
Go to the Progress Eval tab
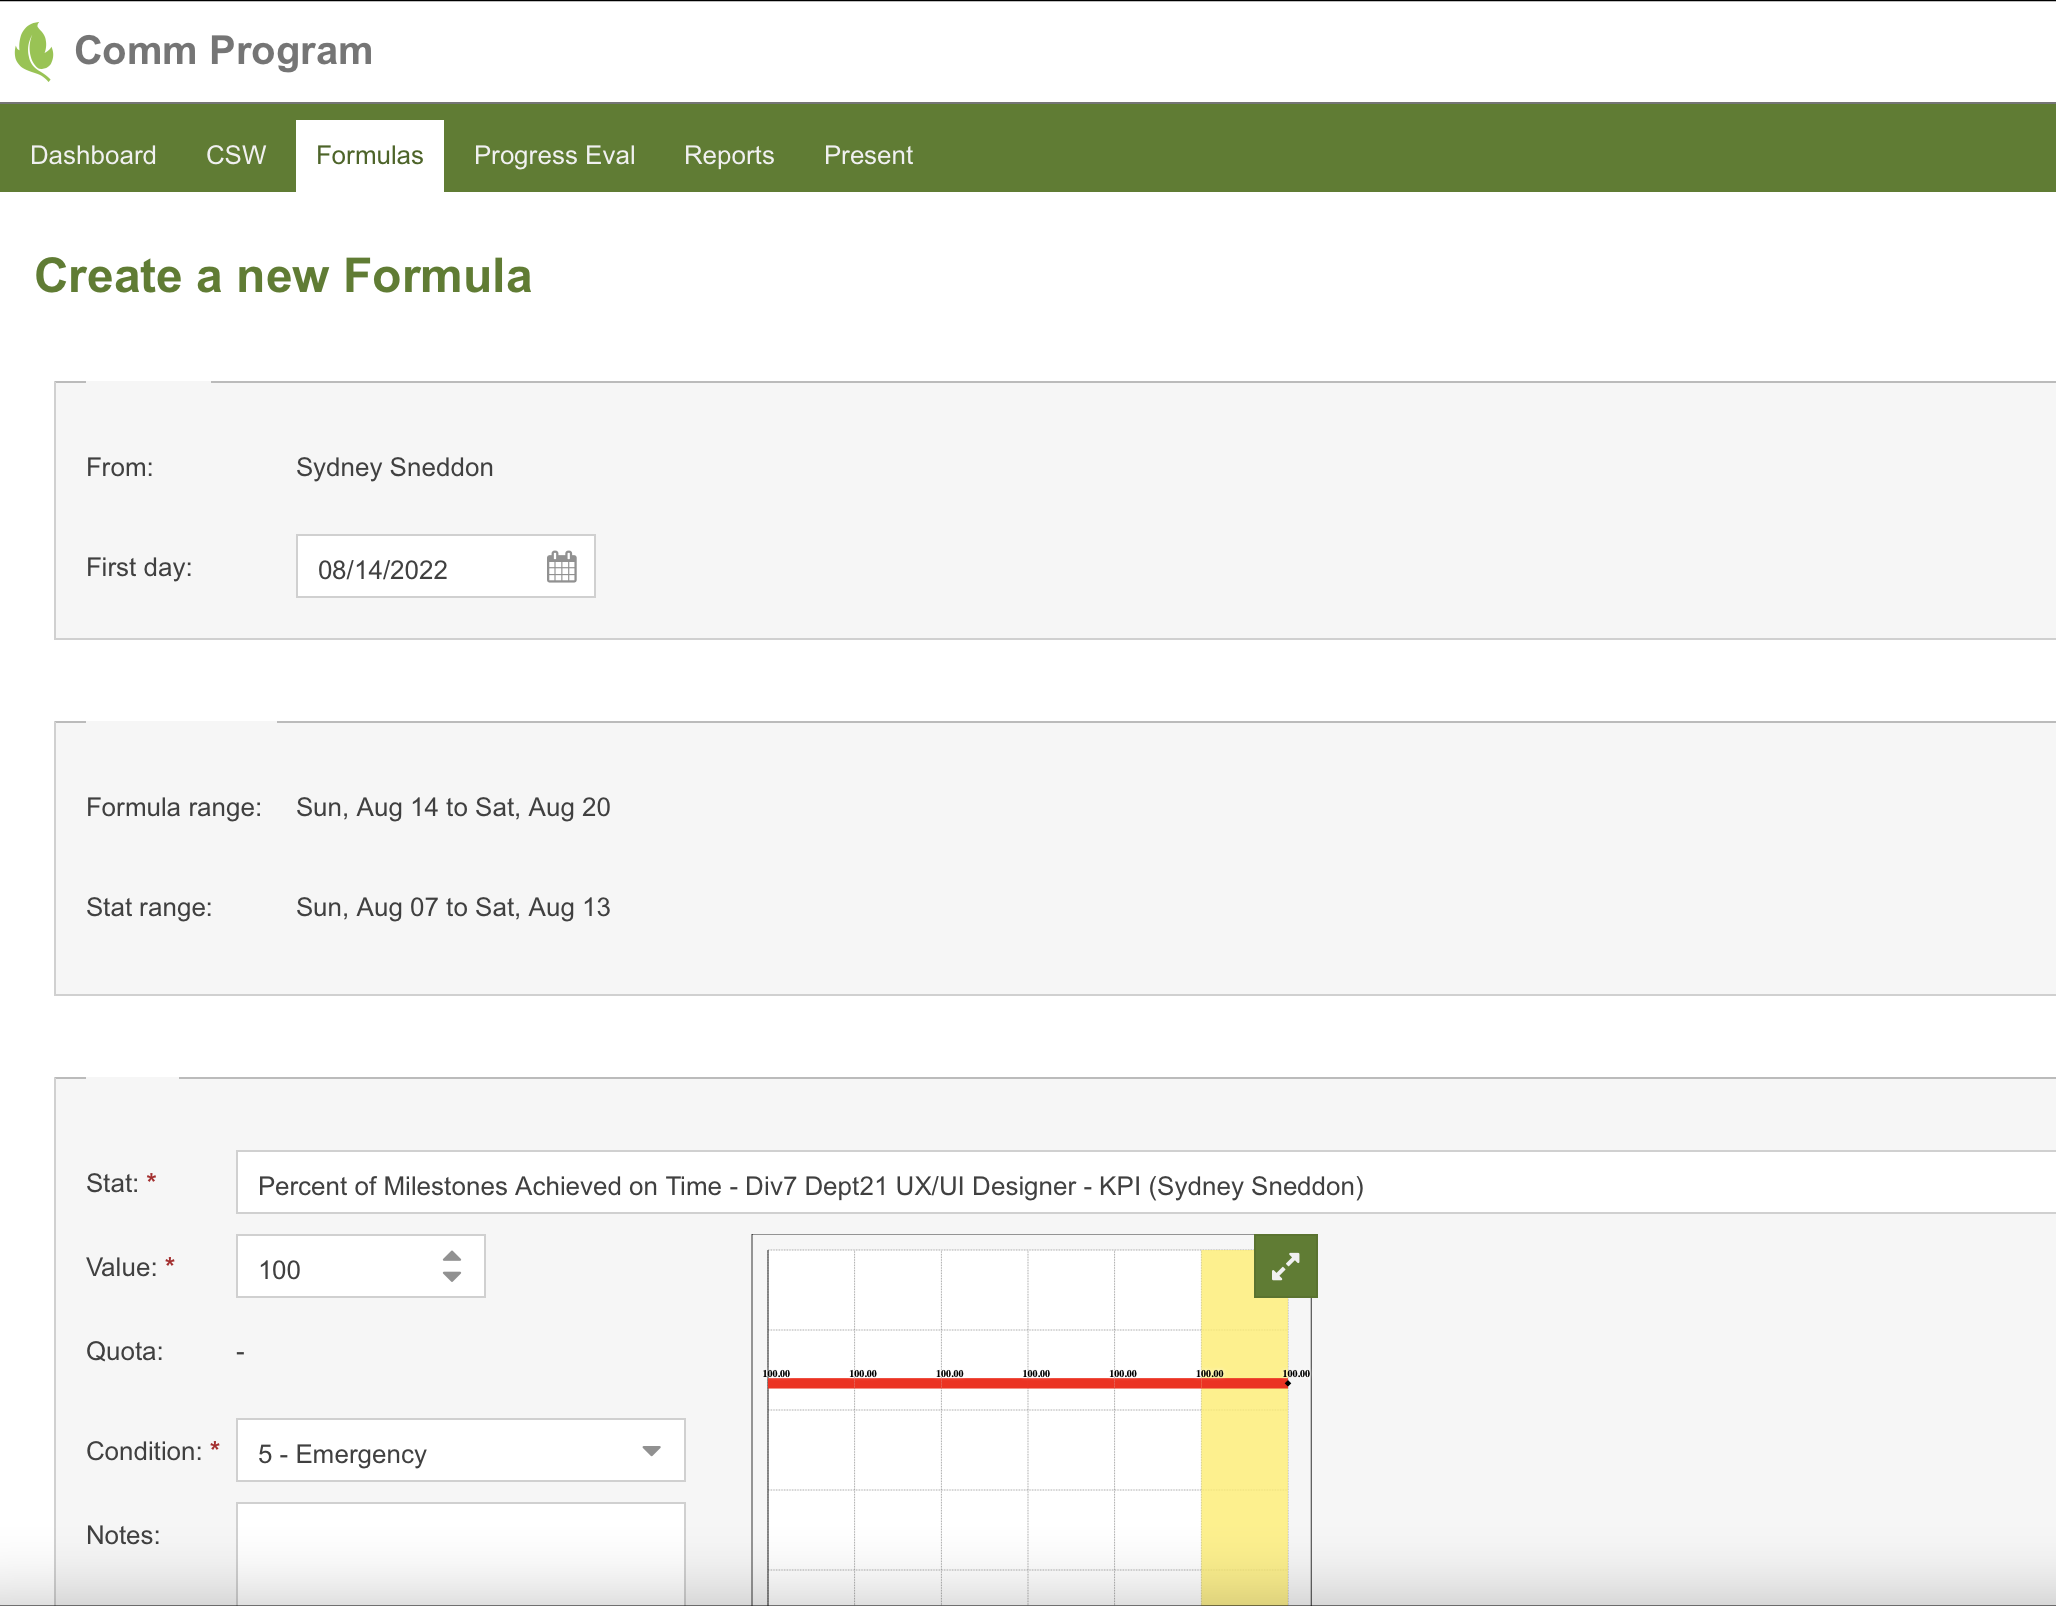click(554, 155)
